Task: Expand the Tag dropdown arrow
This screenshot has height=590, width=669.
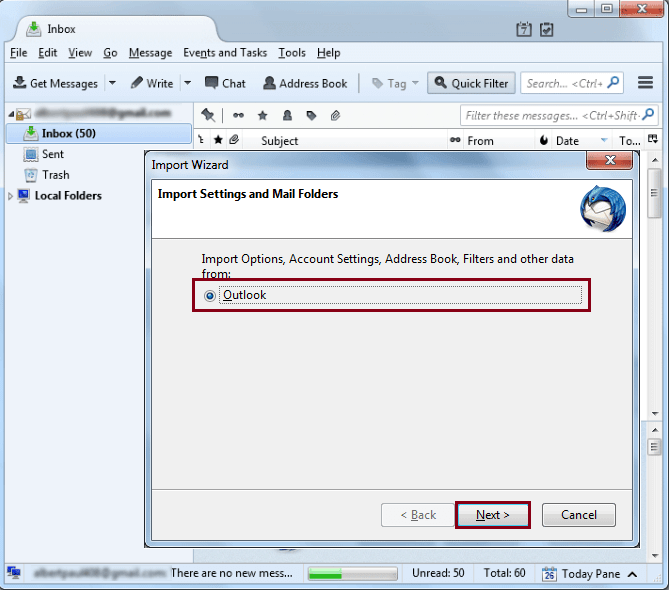Action: (416, 83)
